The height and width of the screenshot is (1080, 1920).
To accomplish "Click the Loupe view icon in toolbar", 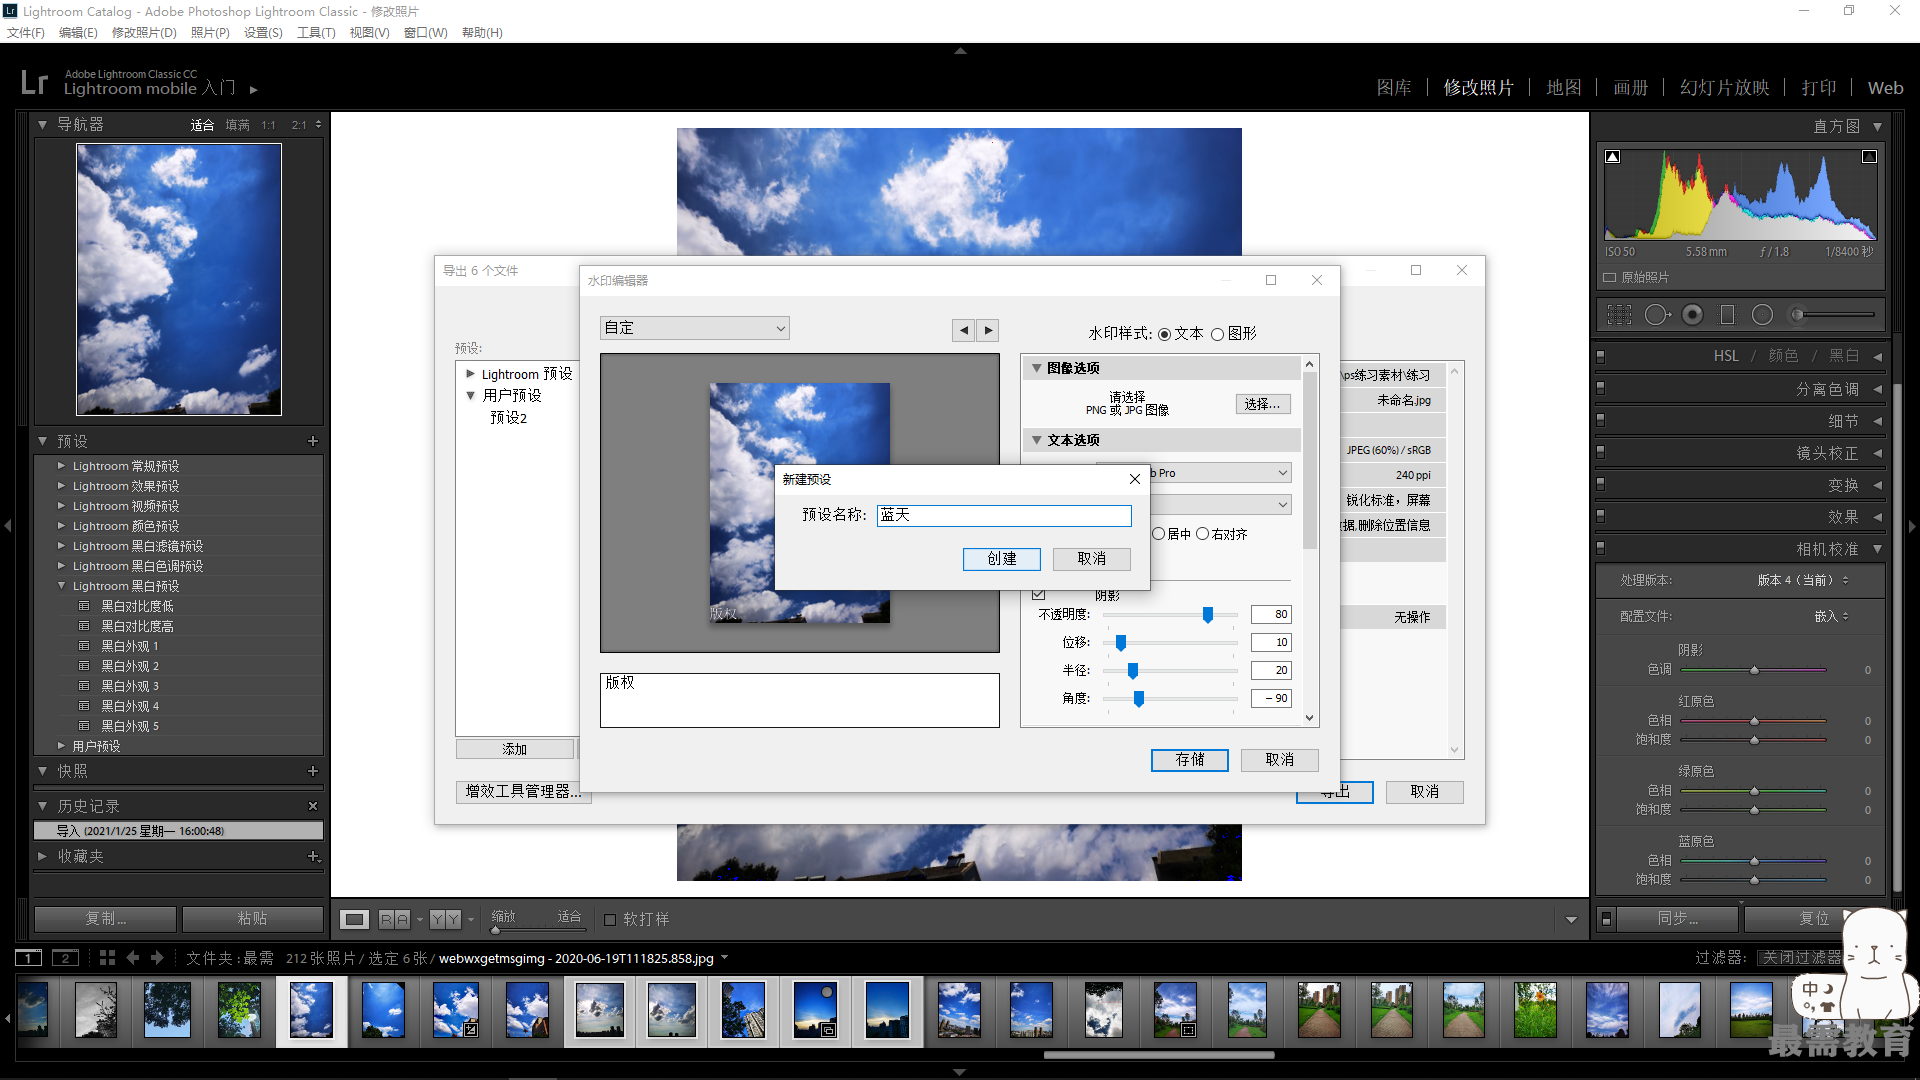I will click(x=355, y=919).
